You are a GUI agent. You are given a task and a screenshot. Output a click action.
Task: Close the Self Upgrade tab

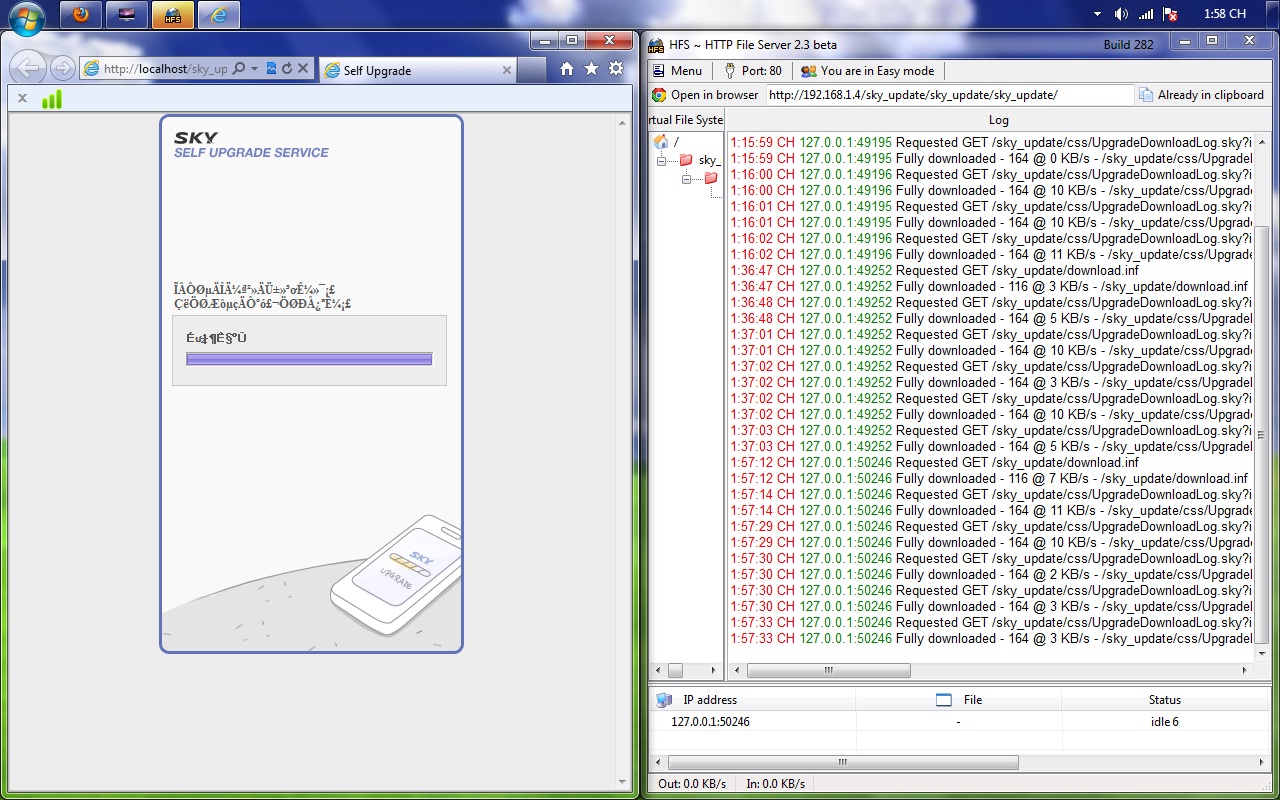pyautogui.click(x=506, y=71)
